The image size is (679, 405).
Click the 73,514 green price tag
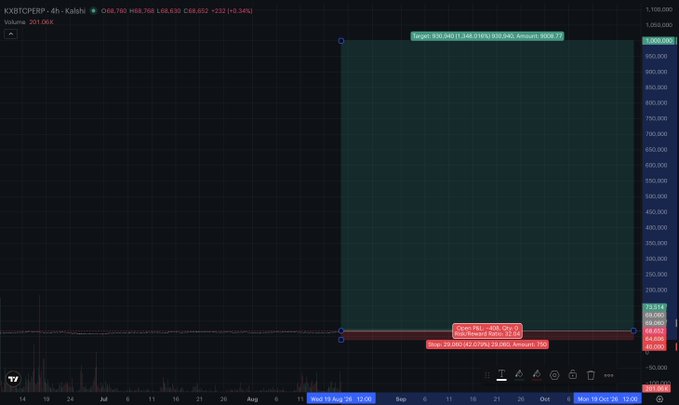click(654, 307)
